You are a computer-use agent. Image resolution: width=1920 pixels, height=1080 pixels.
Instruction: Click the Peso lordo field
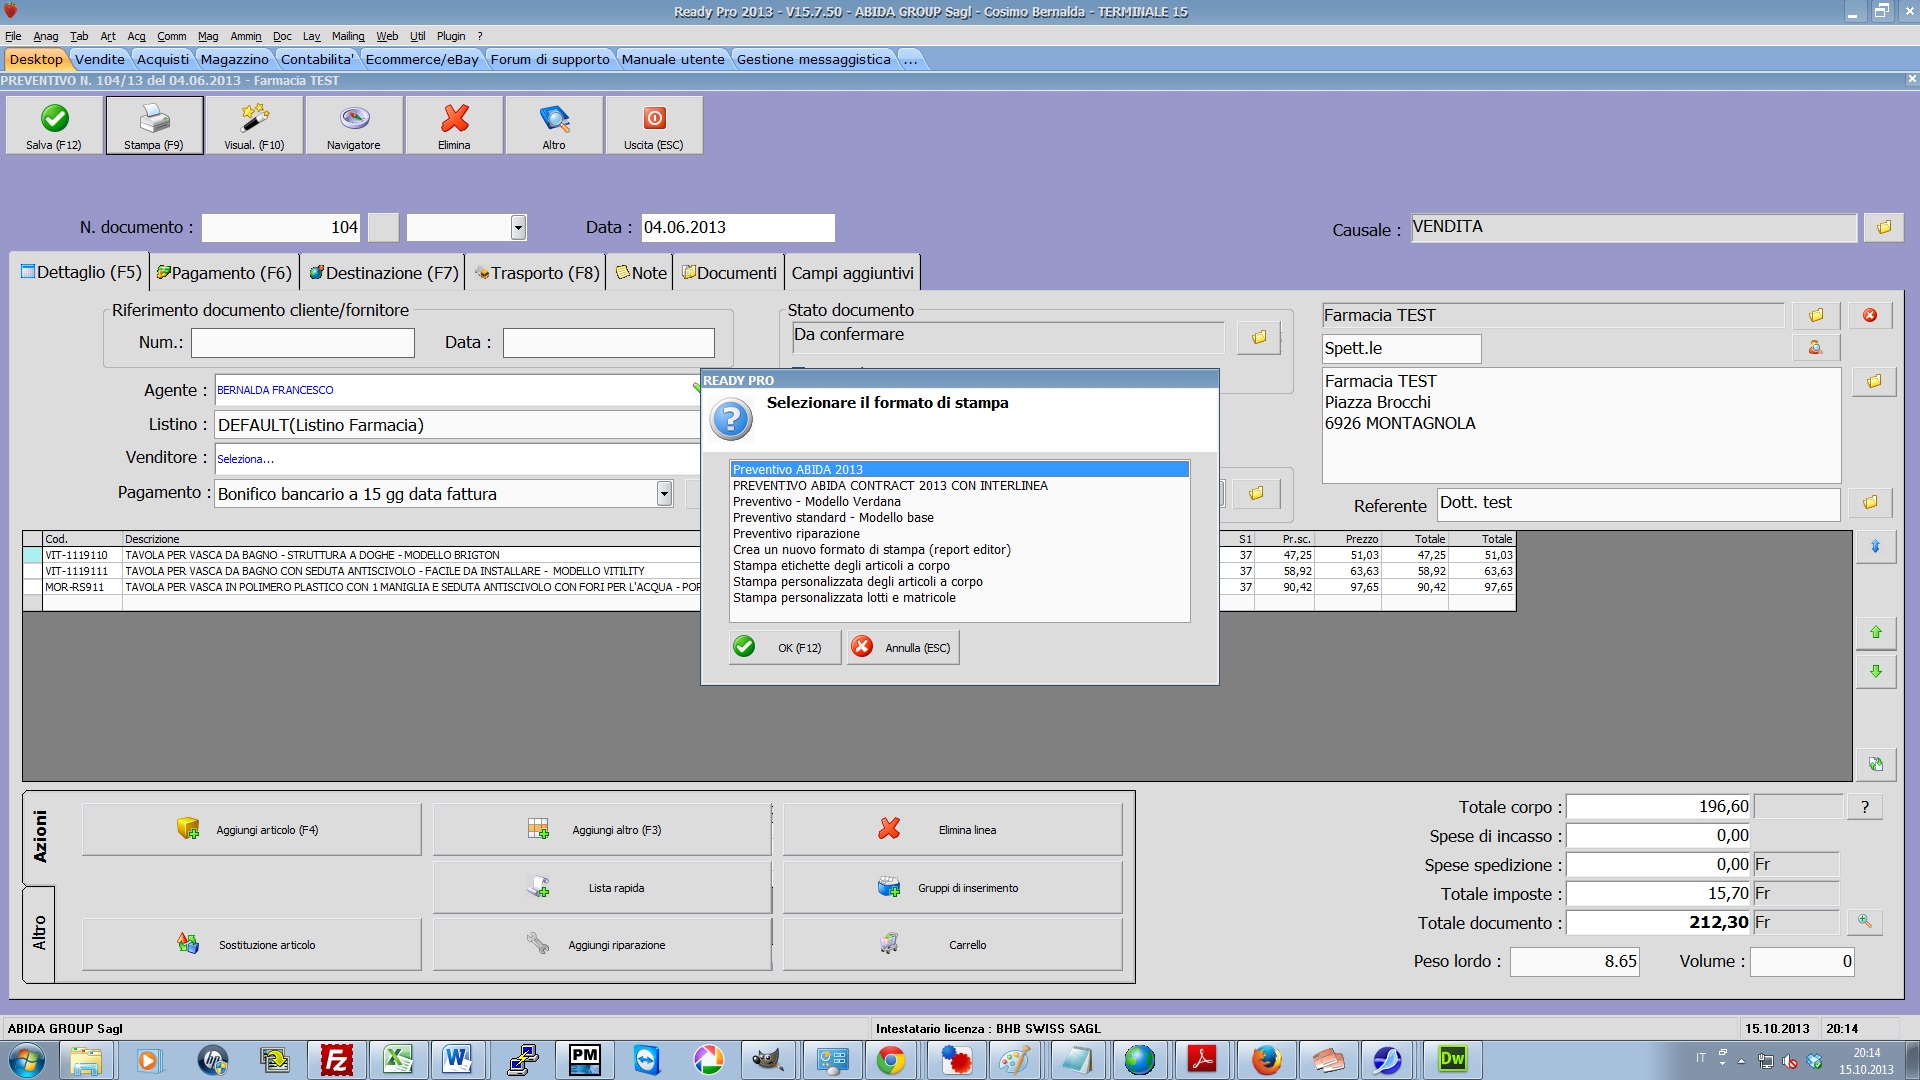point(1574,962)
